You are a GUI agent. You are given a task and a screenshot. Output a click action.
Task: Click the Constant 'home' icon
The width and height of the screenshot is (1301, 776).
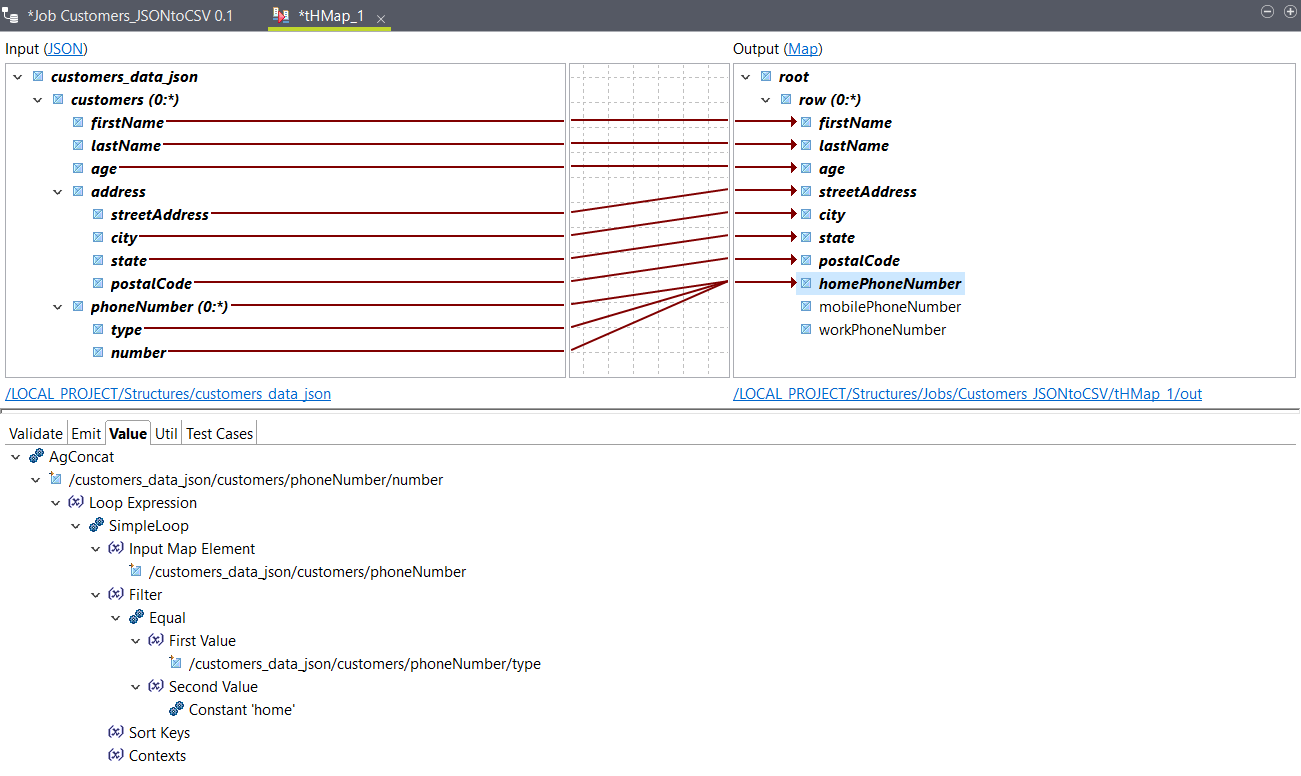point(176,710)
